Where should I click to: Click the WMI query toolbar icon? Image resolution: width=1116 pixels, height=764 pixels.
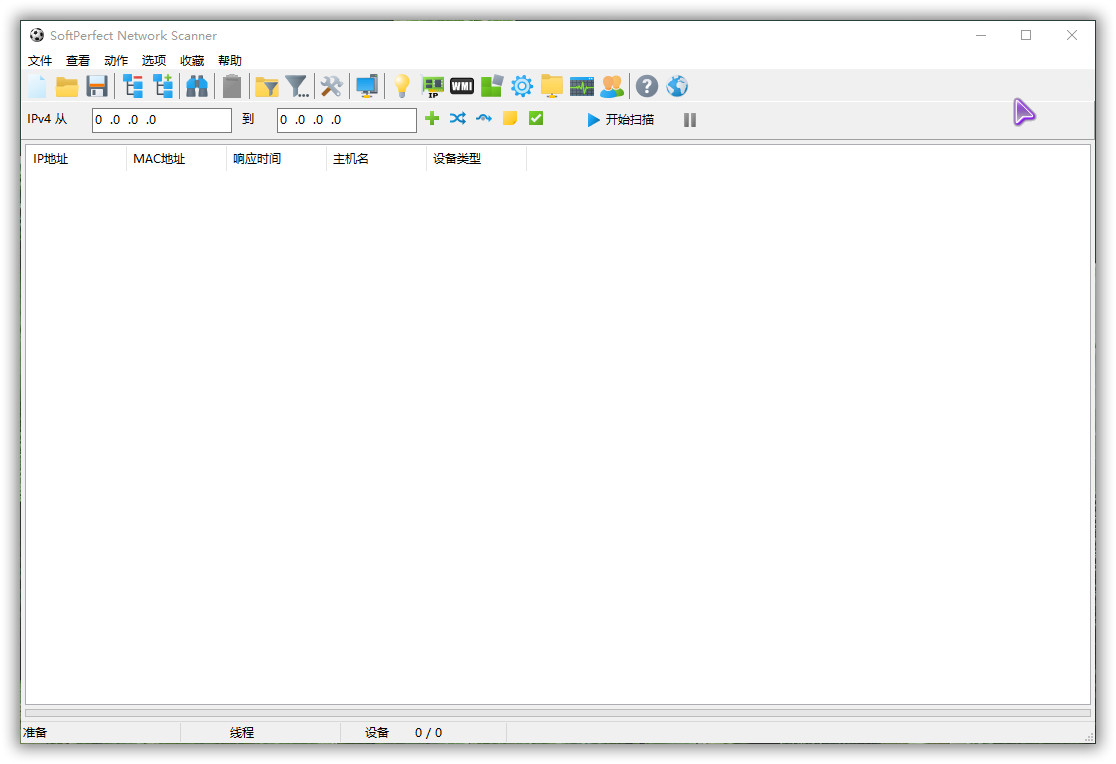tap(462, 87)
